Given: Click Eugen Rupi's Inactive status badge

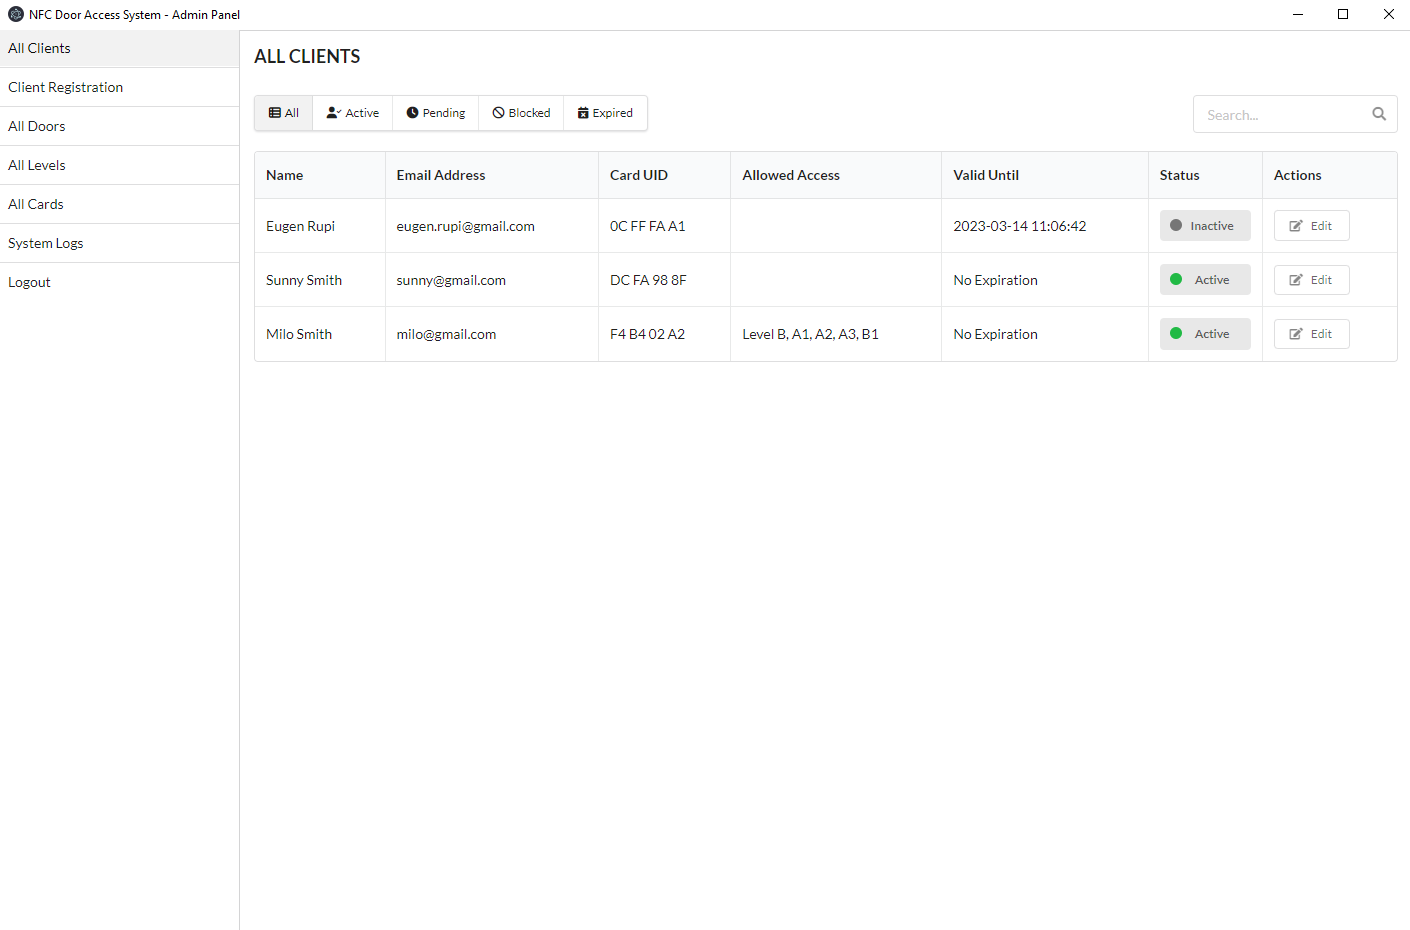Looking at the screenshot, I should pos(1204,226).
